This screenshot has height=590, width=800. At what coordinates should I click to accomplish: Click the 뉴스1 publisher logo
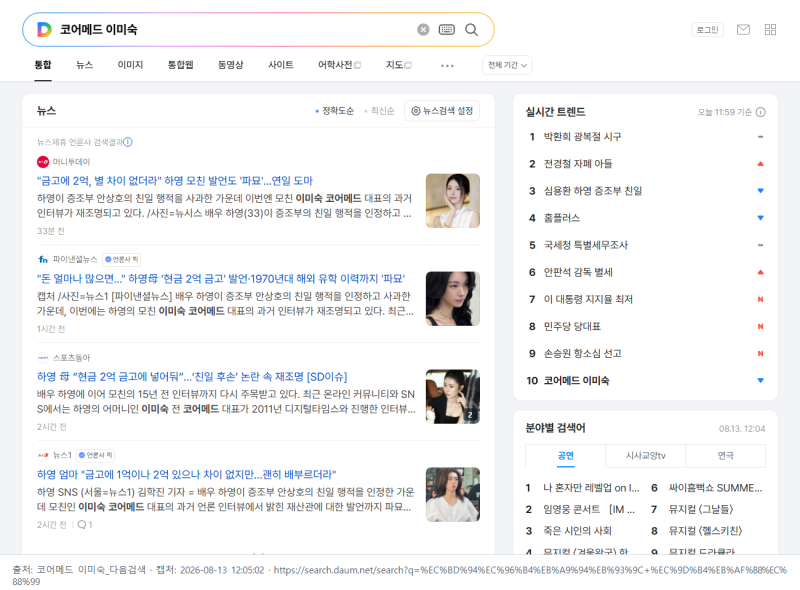click(x=43, y=455)
